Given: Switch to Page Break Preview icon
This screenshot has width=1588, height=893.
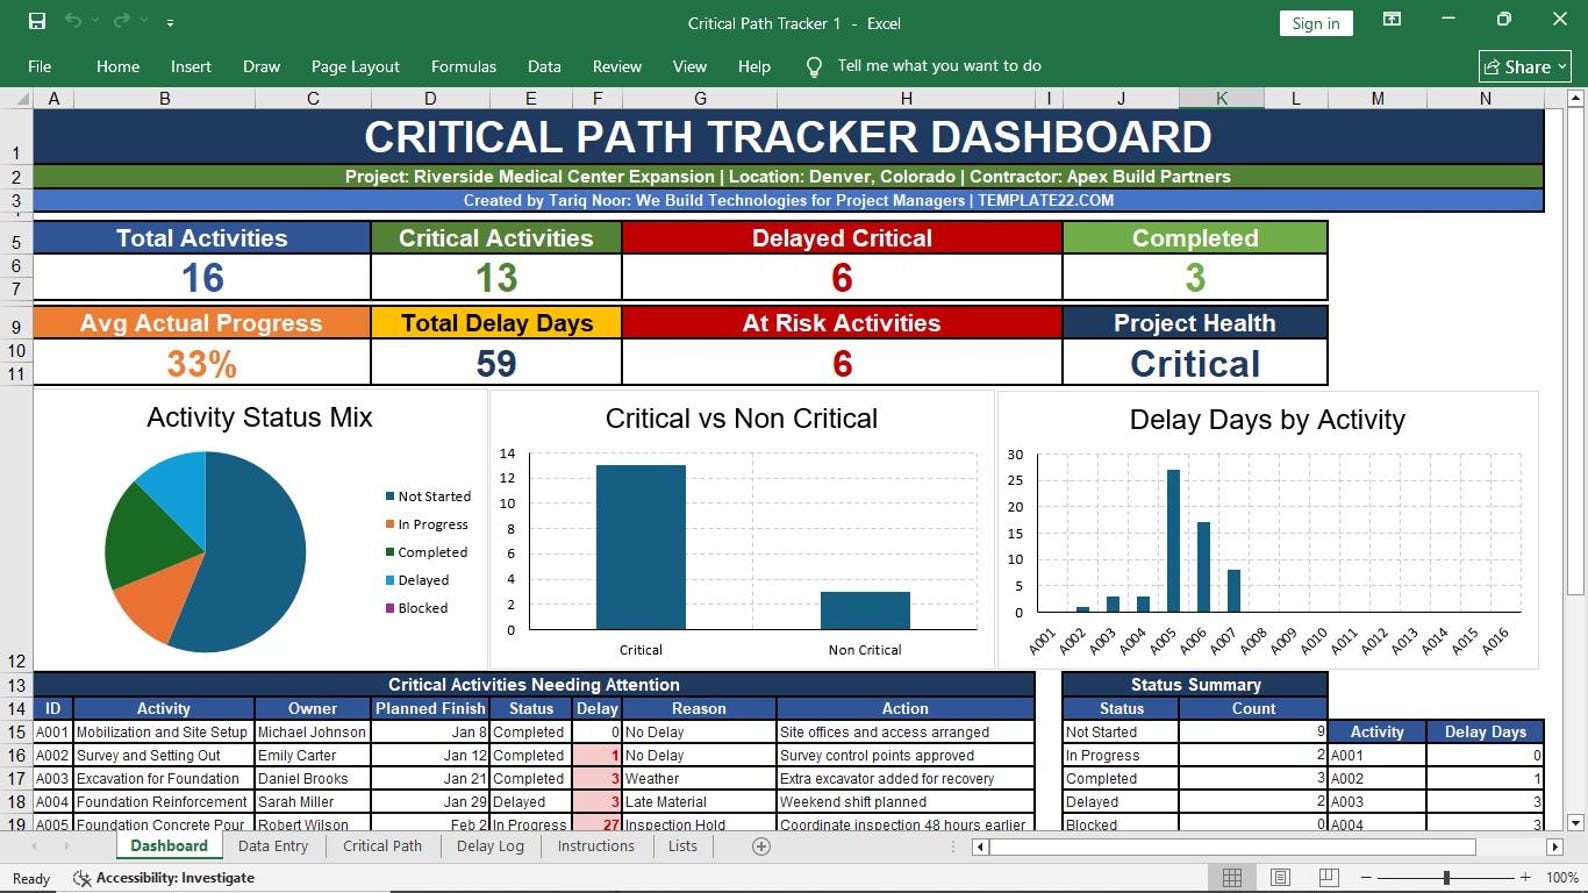Looking at the screenshot, I should (1328, 878).
